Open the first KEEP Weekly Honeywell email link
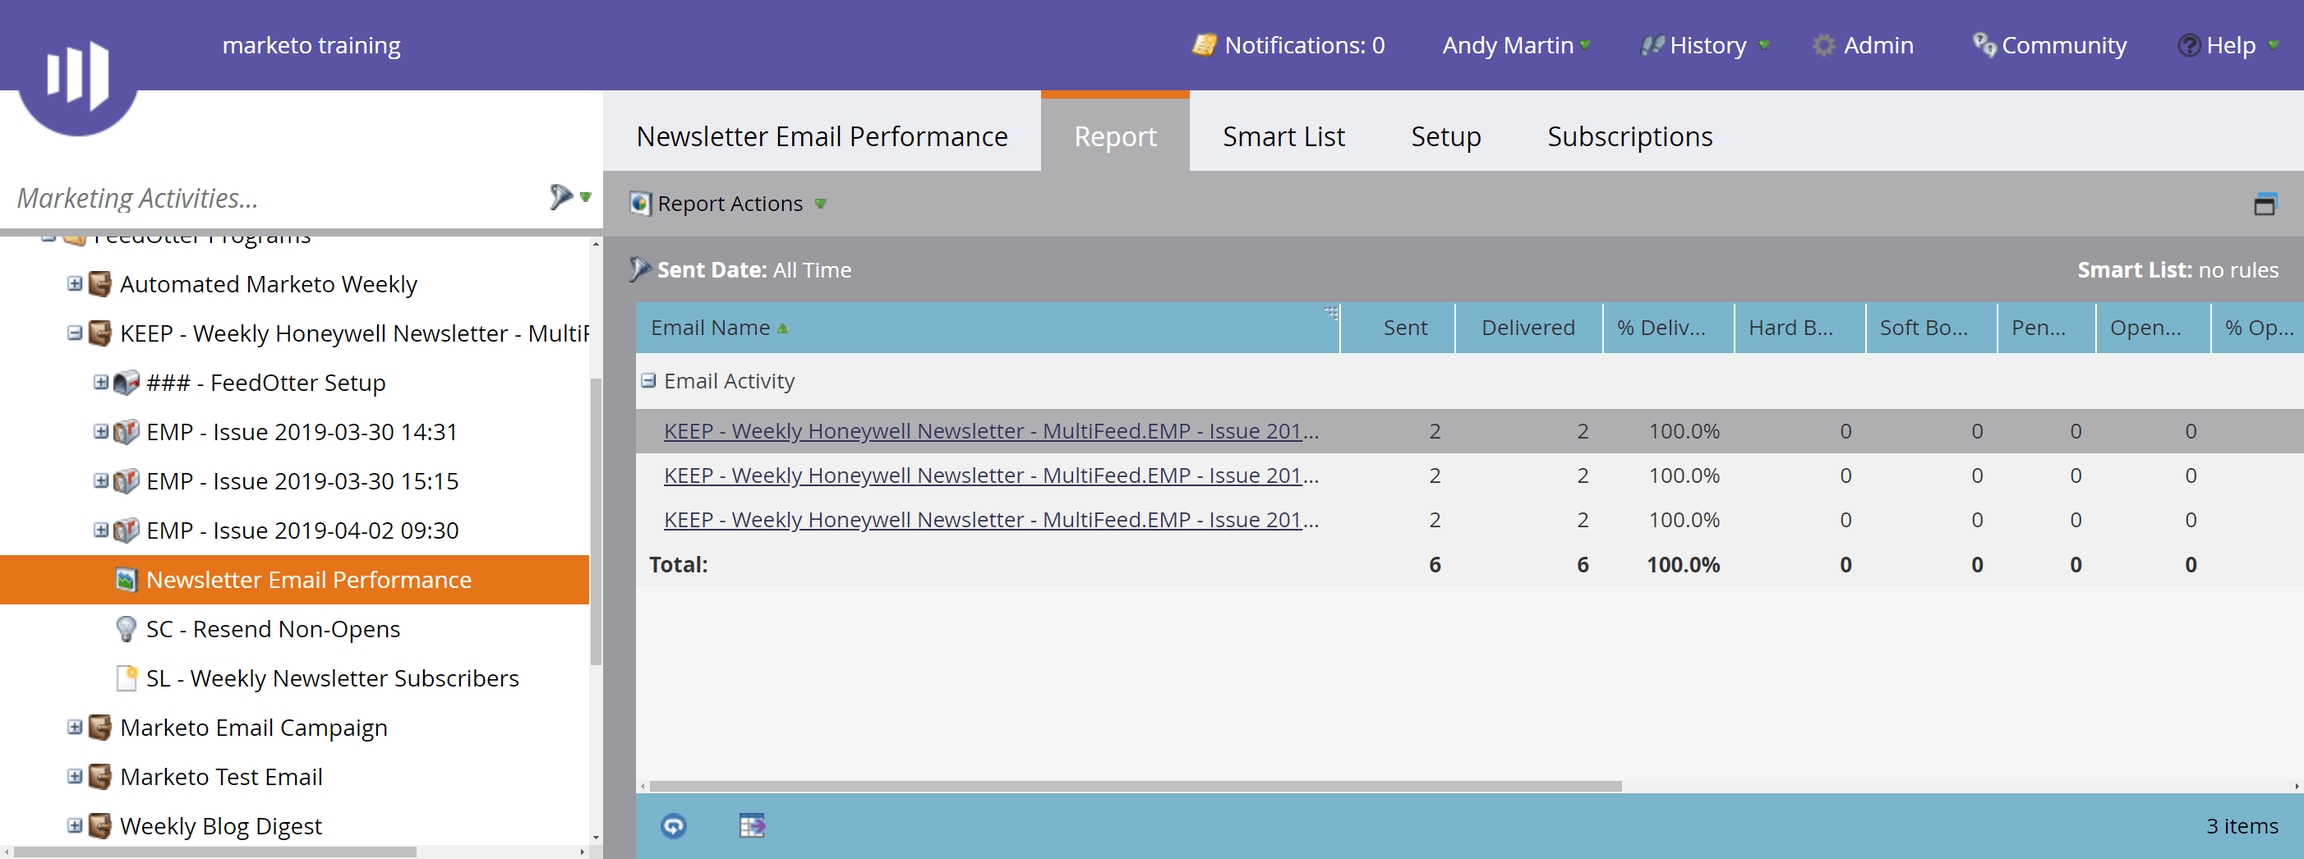 pos(990,431)
